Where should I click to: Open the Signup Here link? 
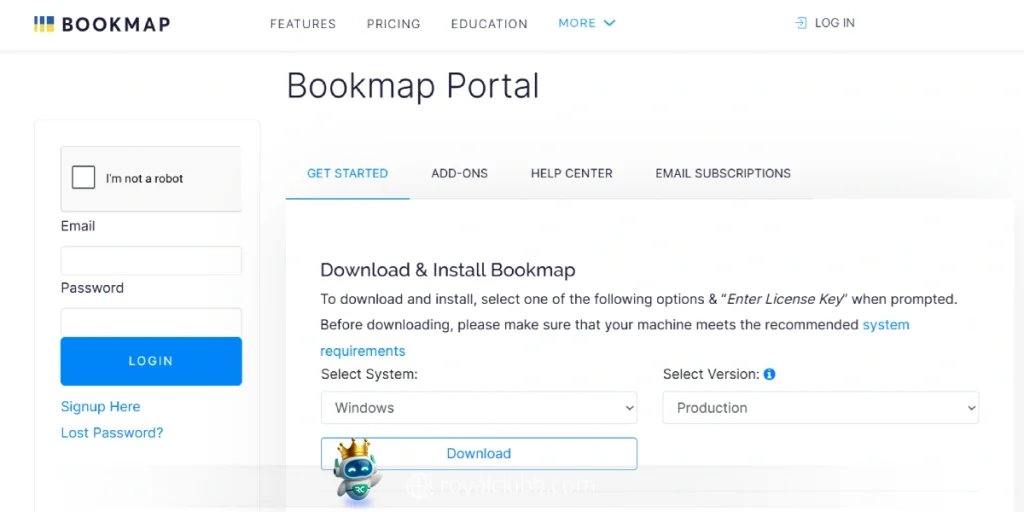[x=101, y=407]
